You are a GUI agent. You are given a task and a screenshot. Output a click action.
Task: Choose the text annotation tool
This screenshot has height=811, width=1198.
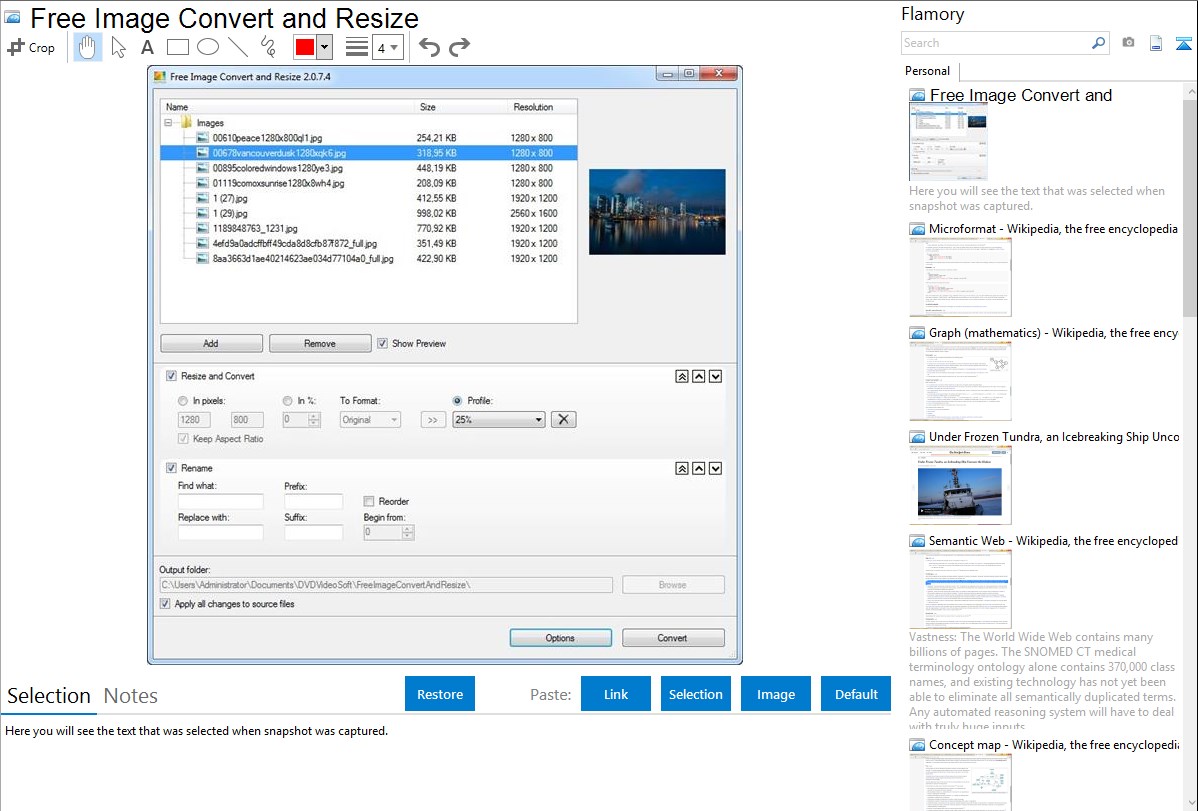[147, 47]
